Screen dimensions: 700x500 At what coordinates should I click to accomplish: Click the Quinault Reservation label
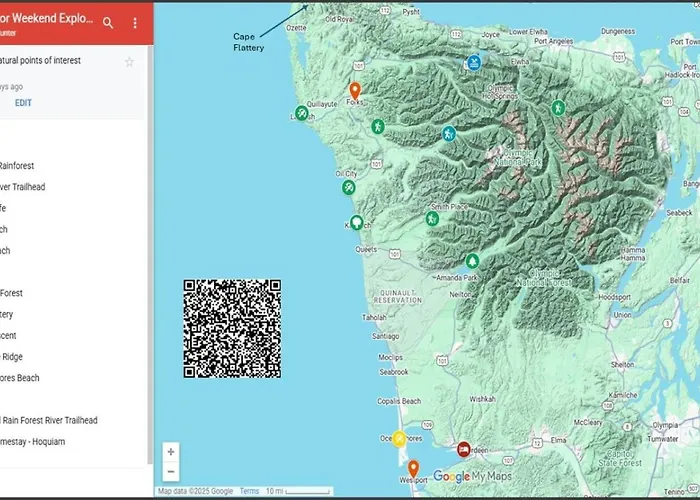(398, 297)
